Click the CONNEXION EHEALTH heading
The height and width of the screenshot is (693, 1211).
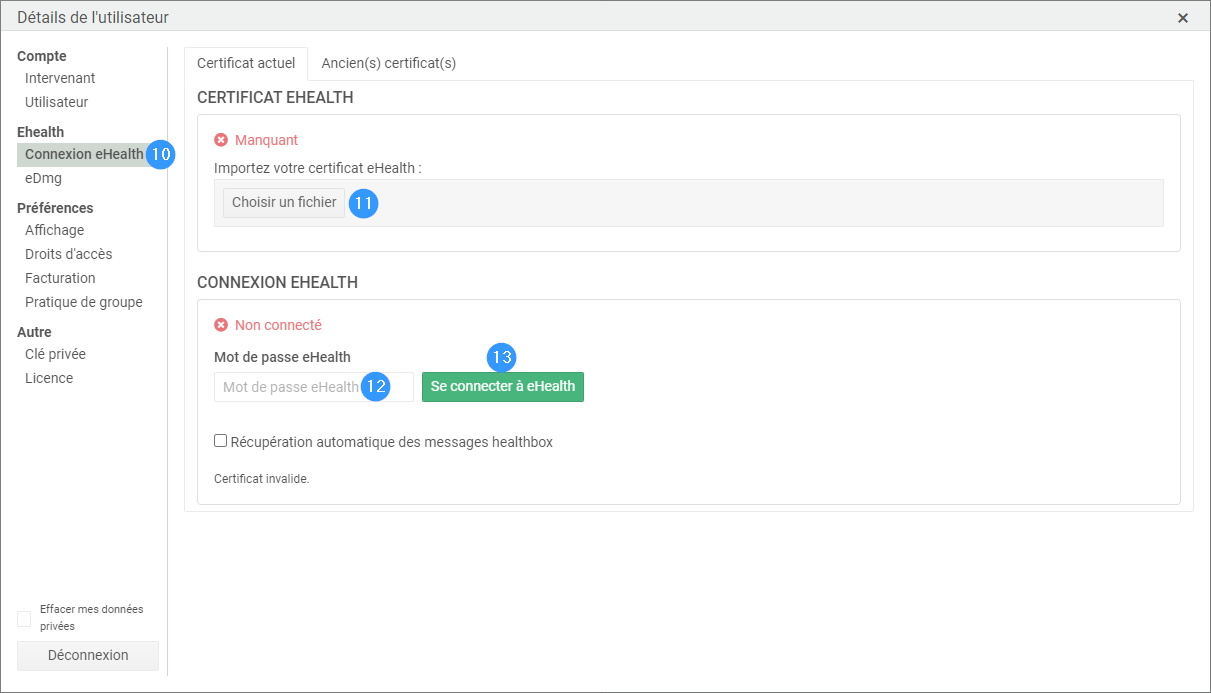[x=277, y=283]
